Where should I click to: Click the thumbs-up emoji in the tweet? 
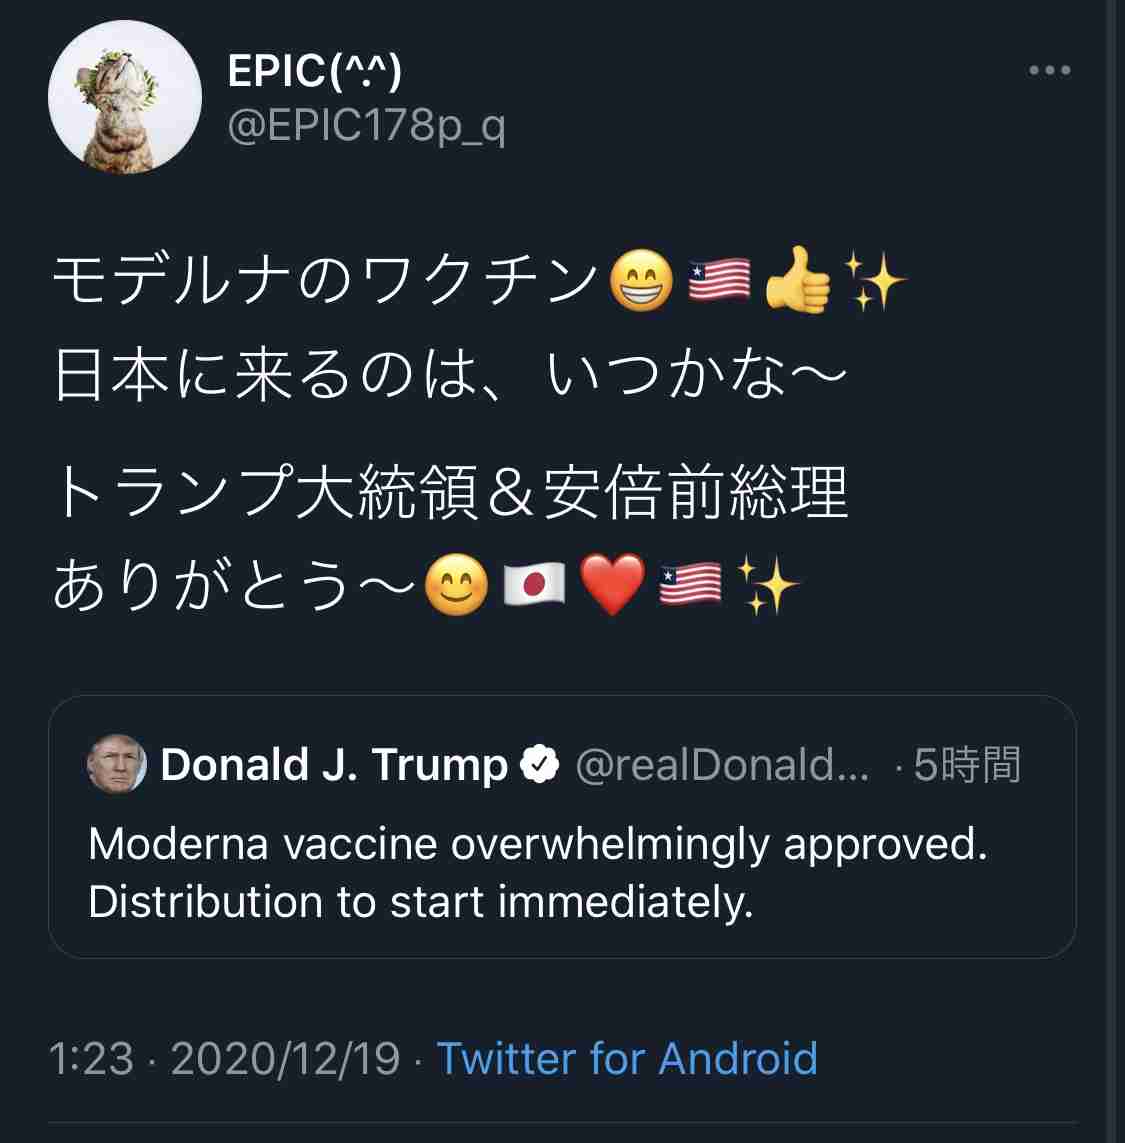(x=797, y=284)
